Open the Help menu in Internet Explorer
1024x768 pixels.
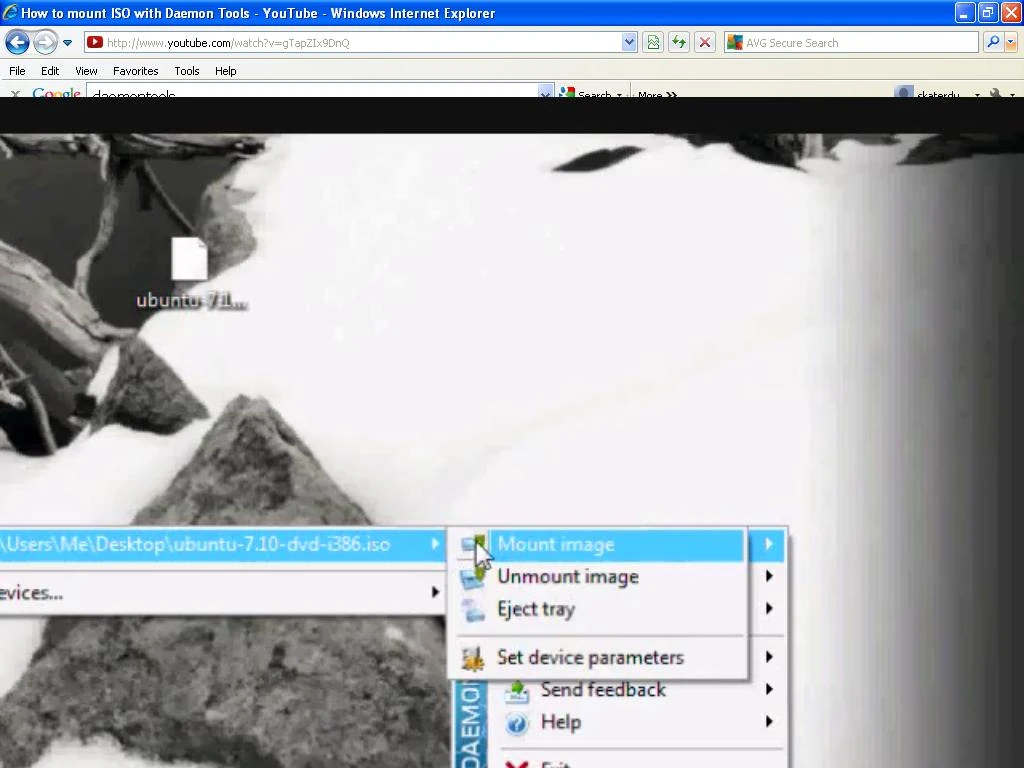[225, 71]
